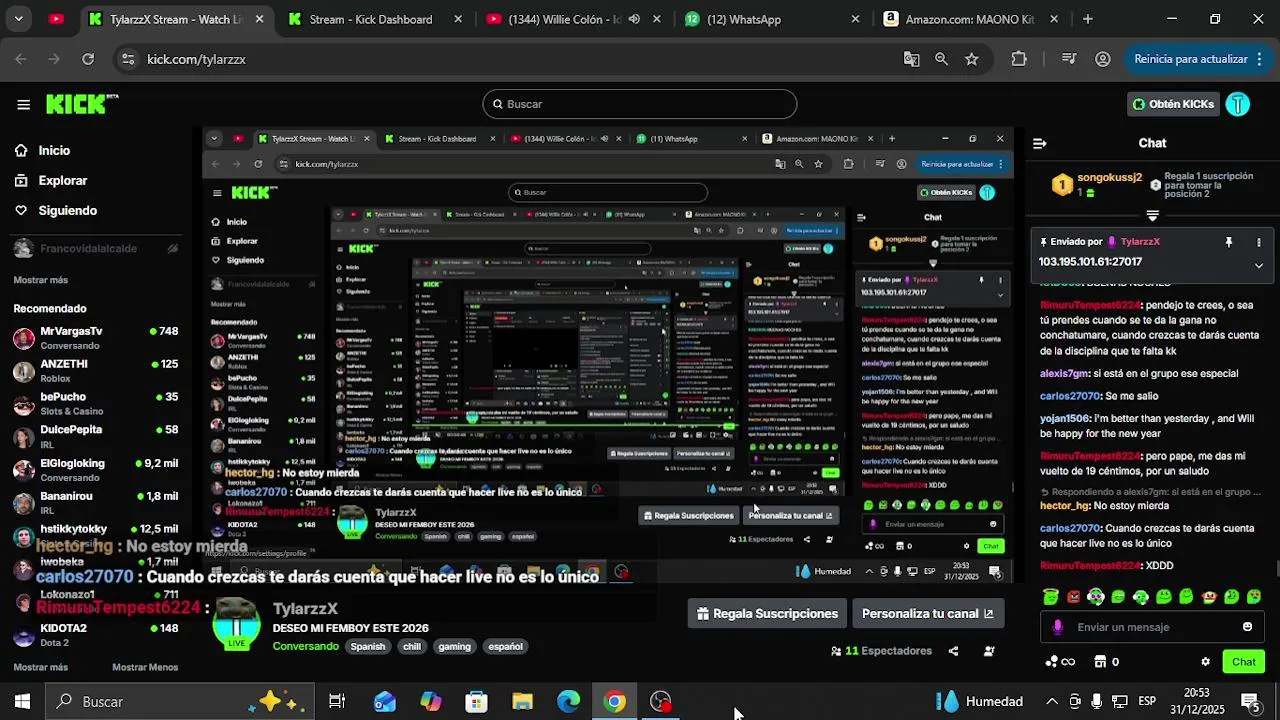Open pinned message options menu
Screen dimensions: 1280x720
coord(1259,242)
